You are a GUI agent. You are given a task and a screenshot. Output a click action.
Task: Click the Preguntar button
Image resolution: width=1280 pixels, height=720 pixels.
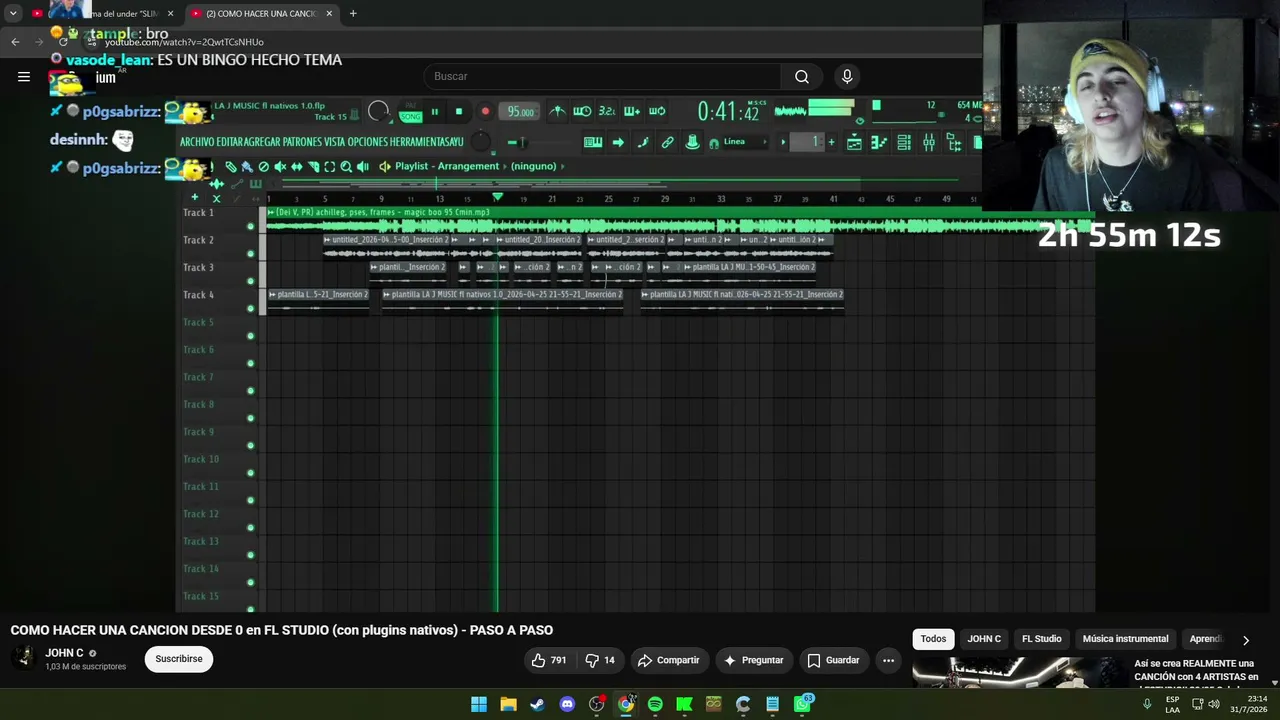753,660
